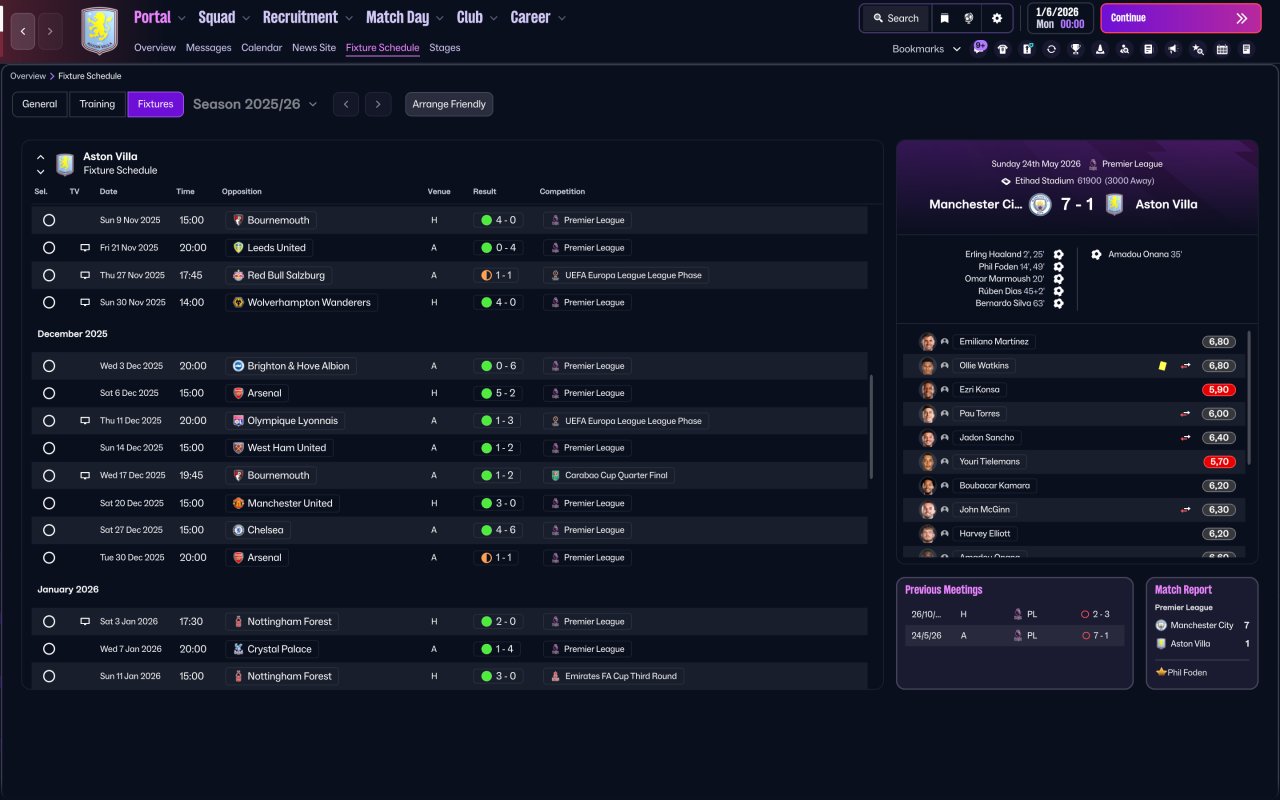The height and width of the screenshot is (800, 1280).
Task: Click the Search button
Action: [x=895, y=18]
